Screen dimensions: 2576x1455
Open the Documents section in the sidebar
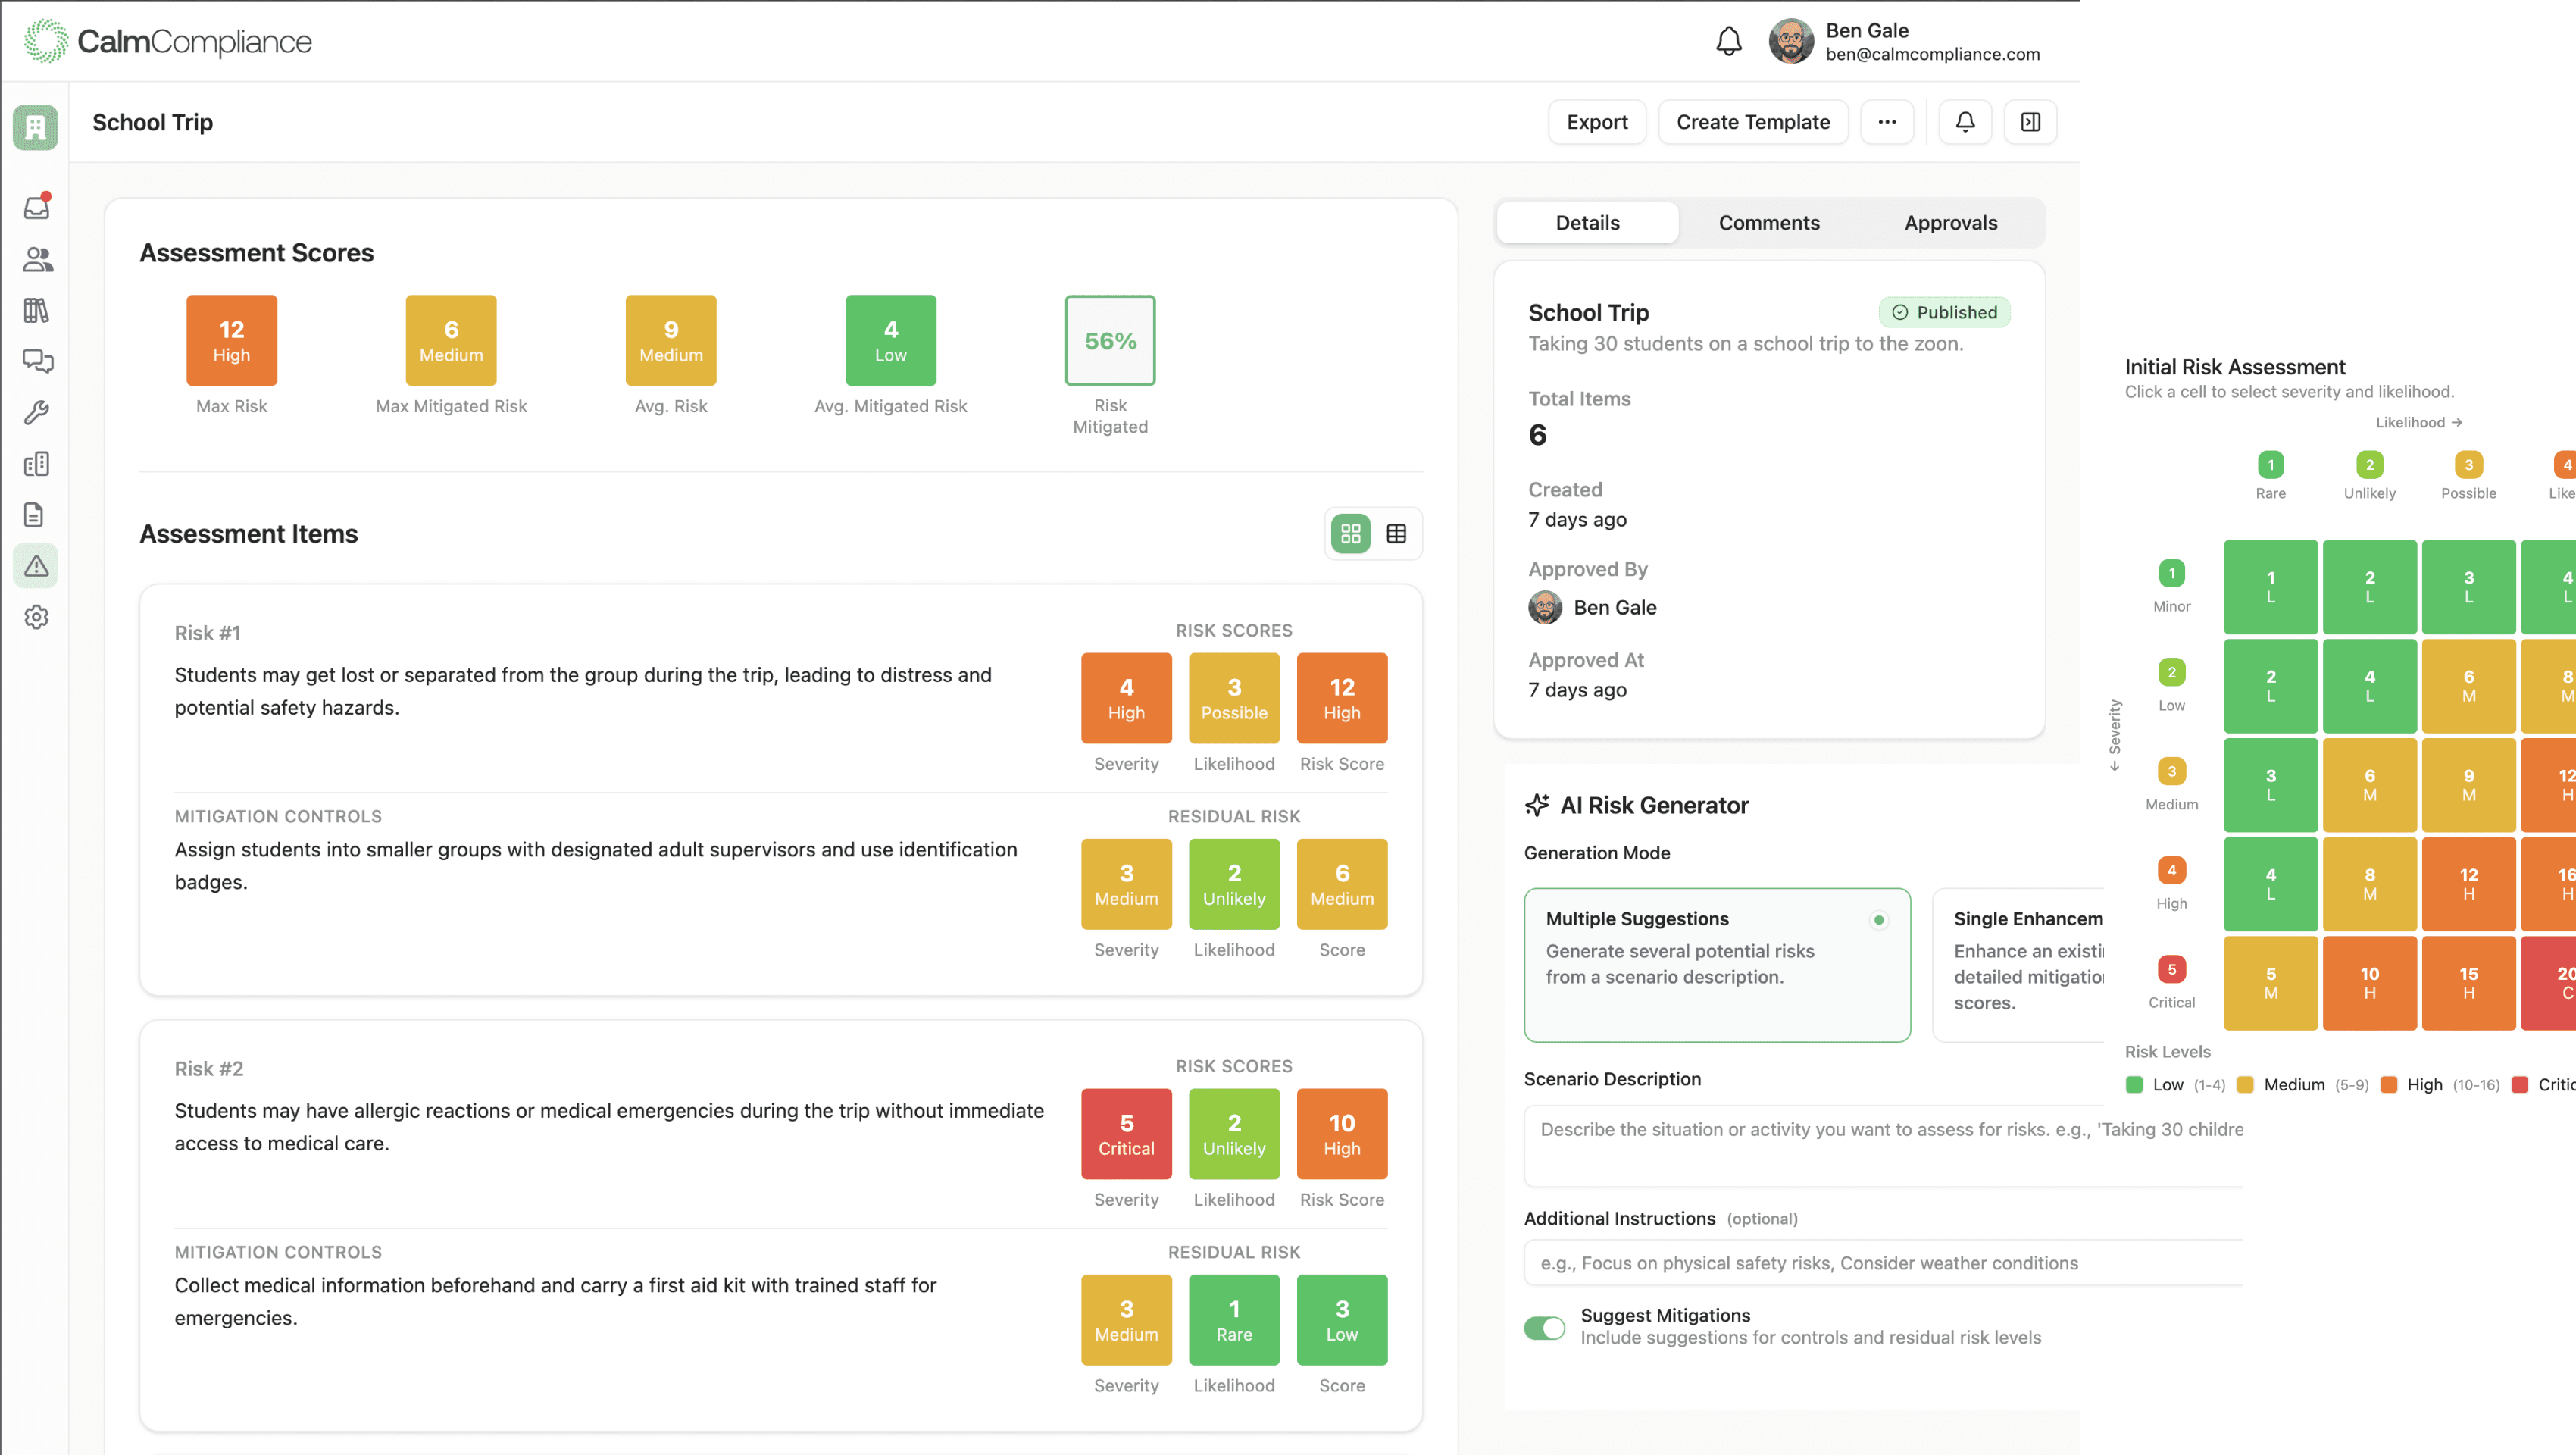(37, 514)
